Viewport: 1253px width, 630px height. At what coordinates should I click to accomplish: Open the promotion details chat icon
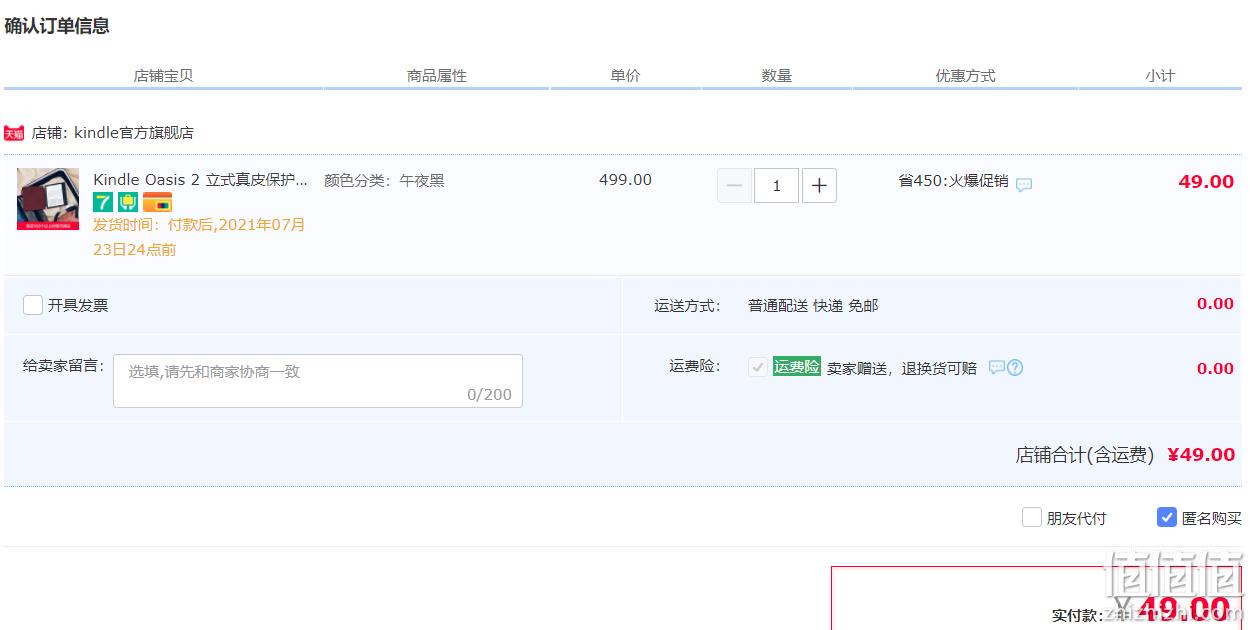tap(1024, 185)
